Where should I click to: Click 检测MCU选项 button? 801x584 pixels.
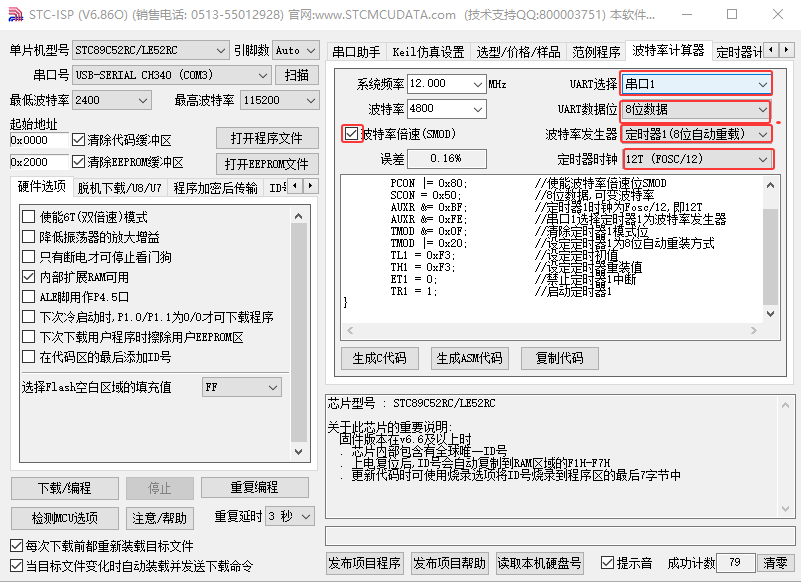click(x=65, y=518)
